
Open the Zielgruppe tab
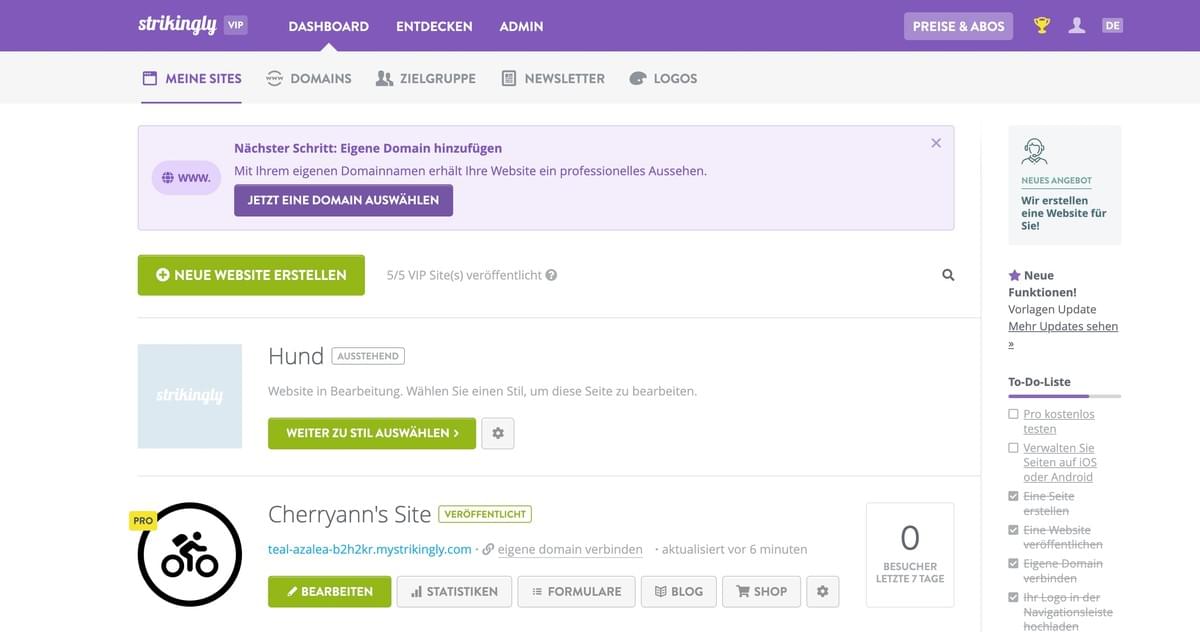point(426,78)
